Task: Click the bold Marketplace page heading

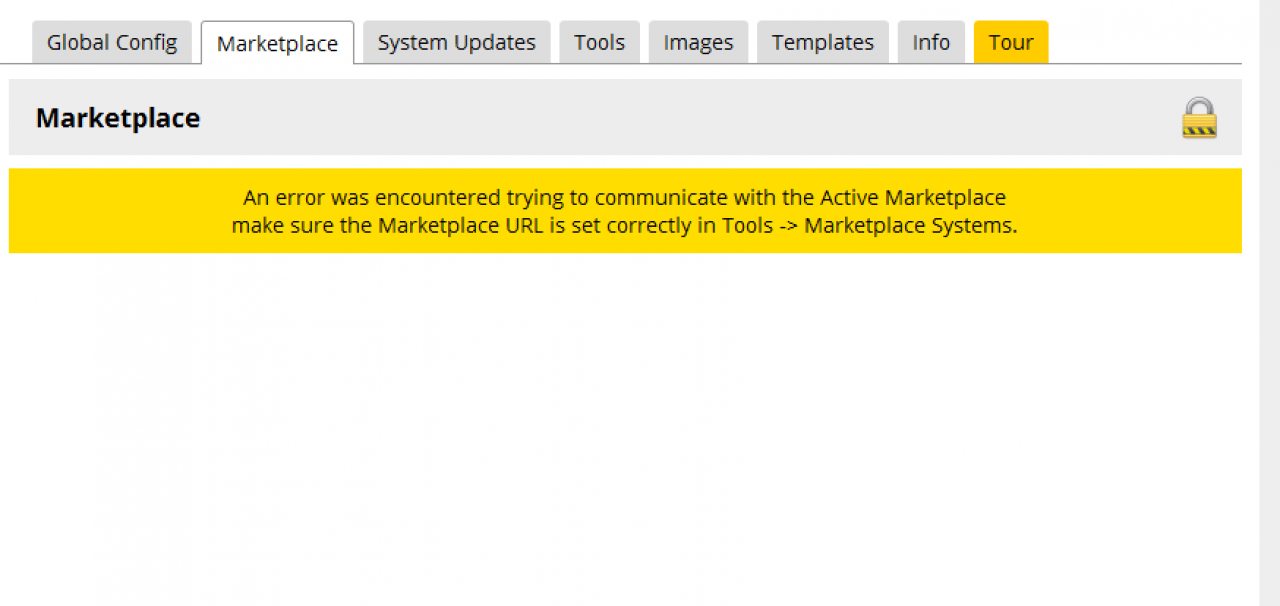Action: [x=118, y=118]
